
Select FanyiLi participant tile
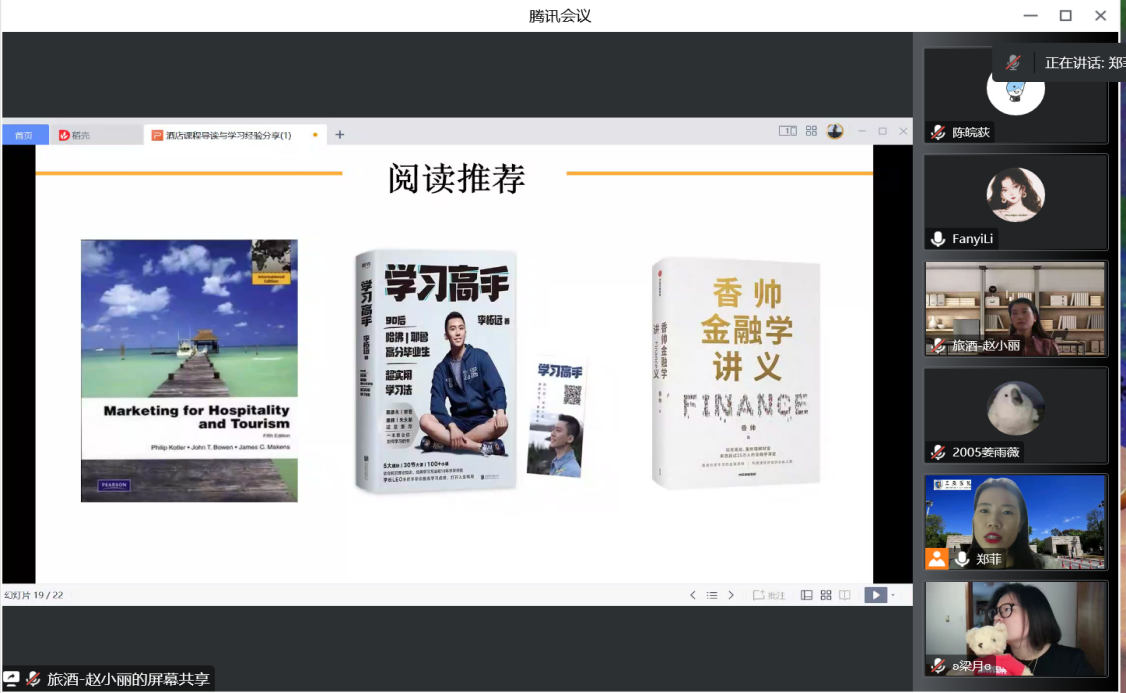tap(1015, 202)
